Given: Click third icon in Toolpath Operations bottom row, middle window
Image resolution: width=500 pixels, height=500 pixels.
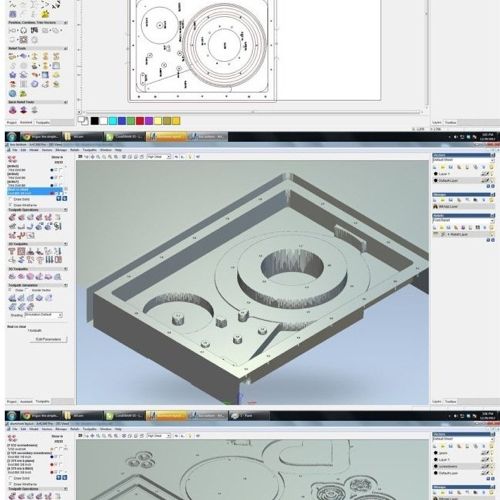Looking at the screenshot, I should pyautogui.click(x=30, y=235).
